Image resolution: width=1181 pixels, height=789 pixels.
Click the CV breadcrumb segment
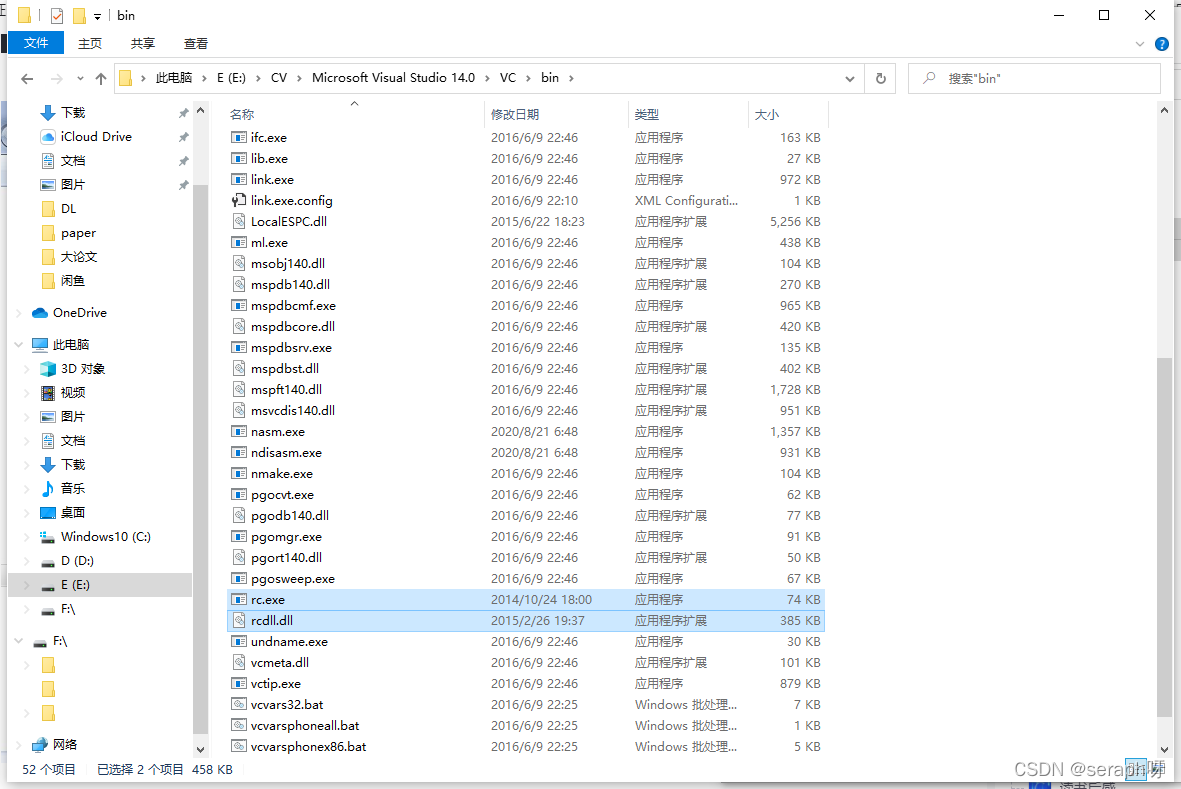click(x=279, y=78)
